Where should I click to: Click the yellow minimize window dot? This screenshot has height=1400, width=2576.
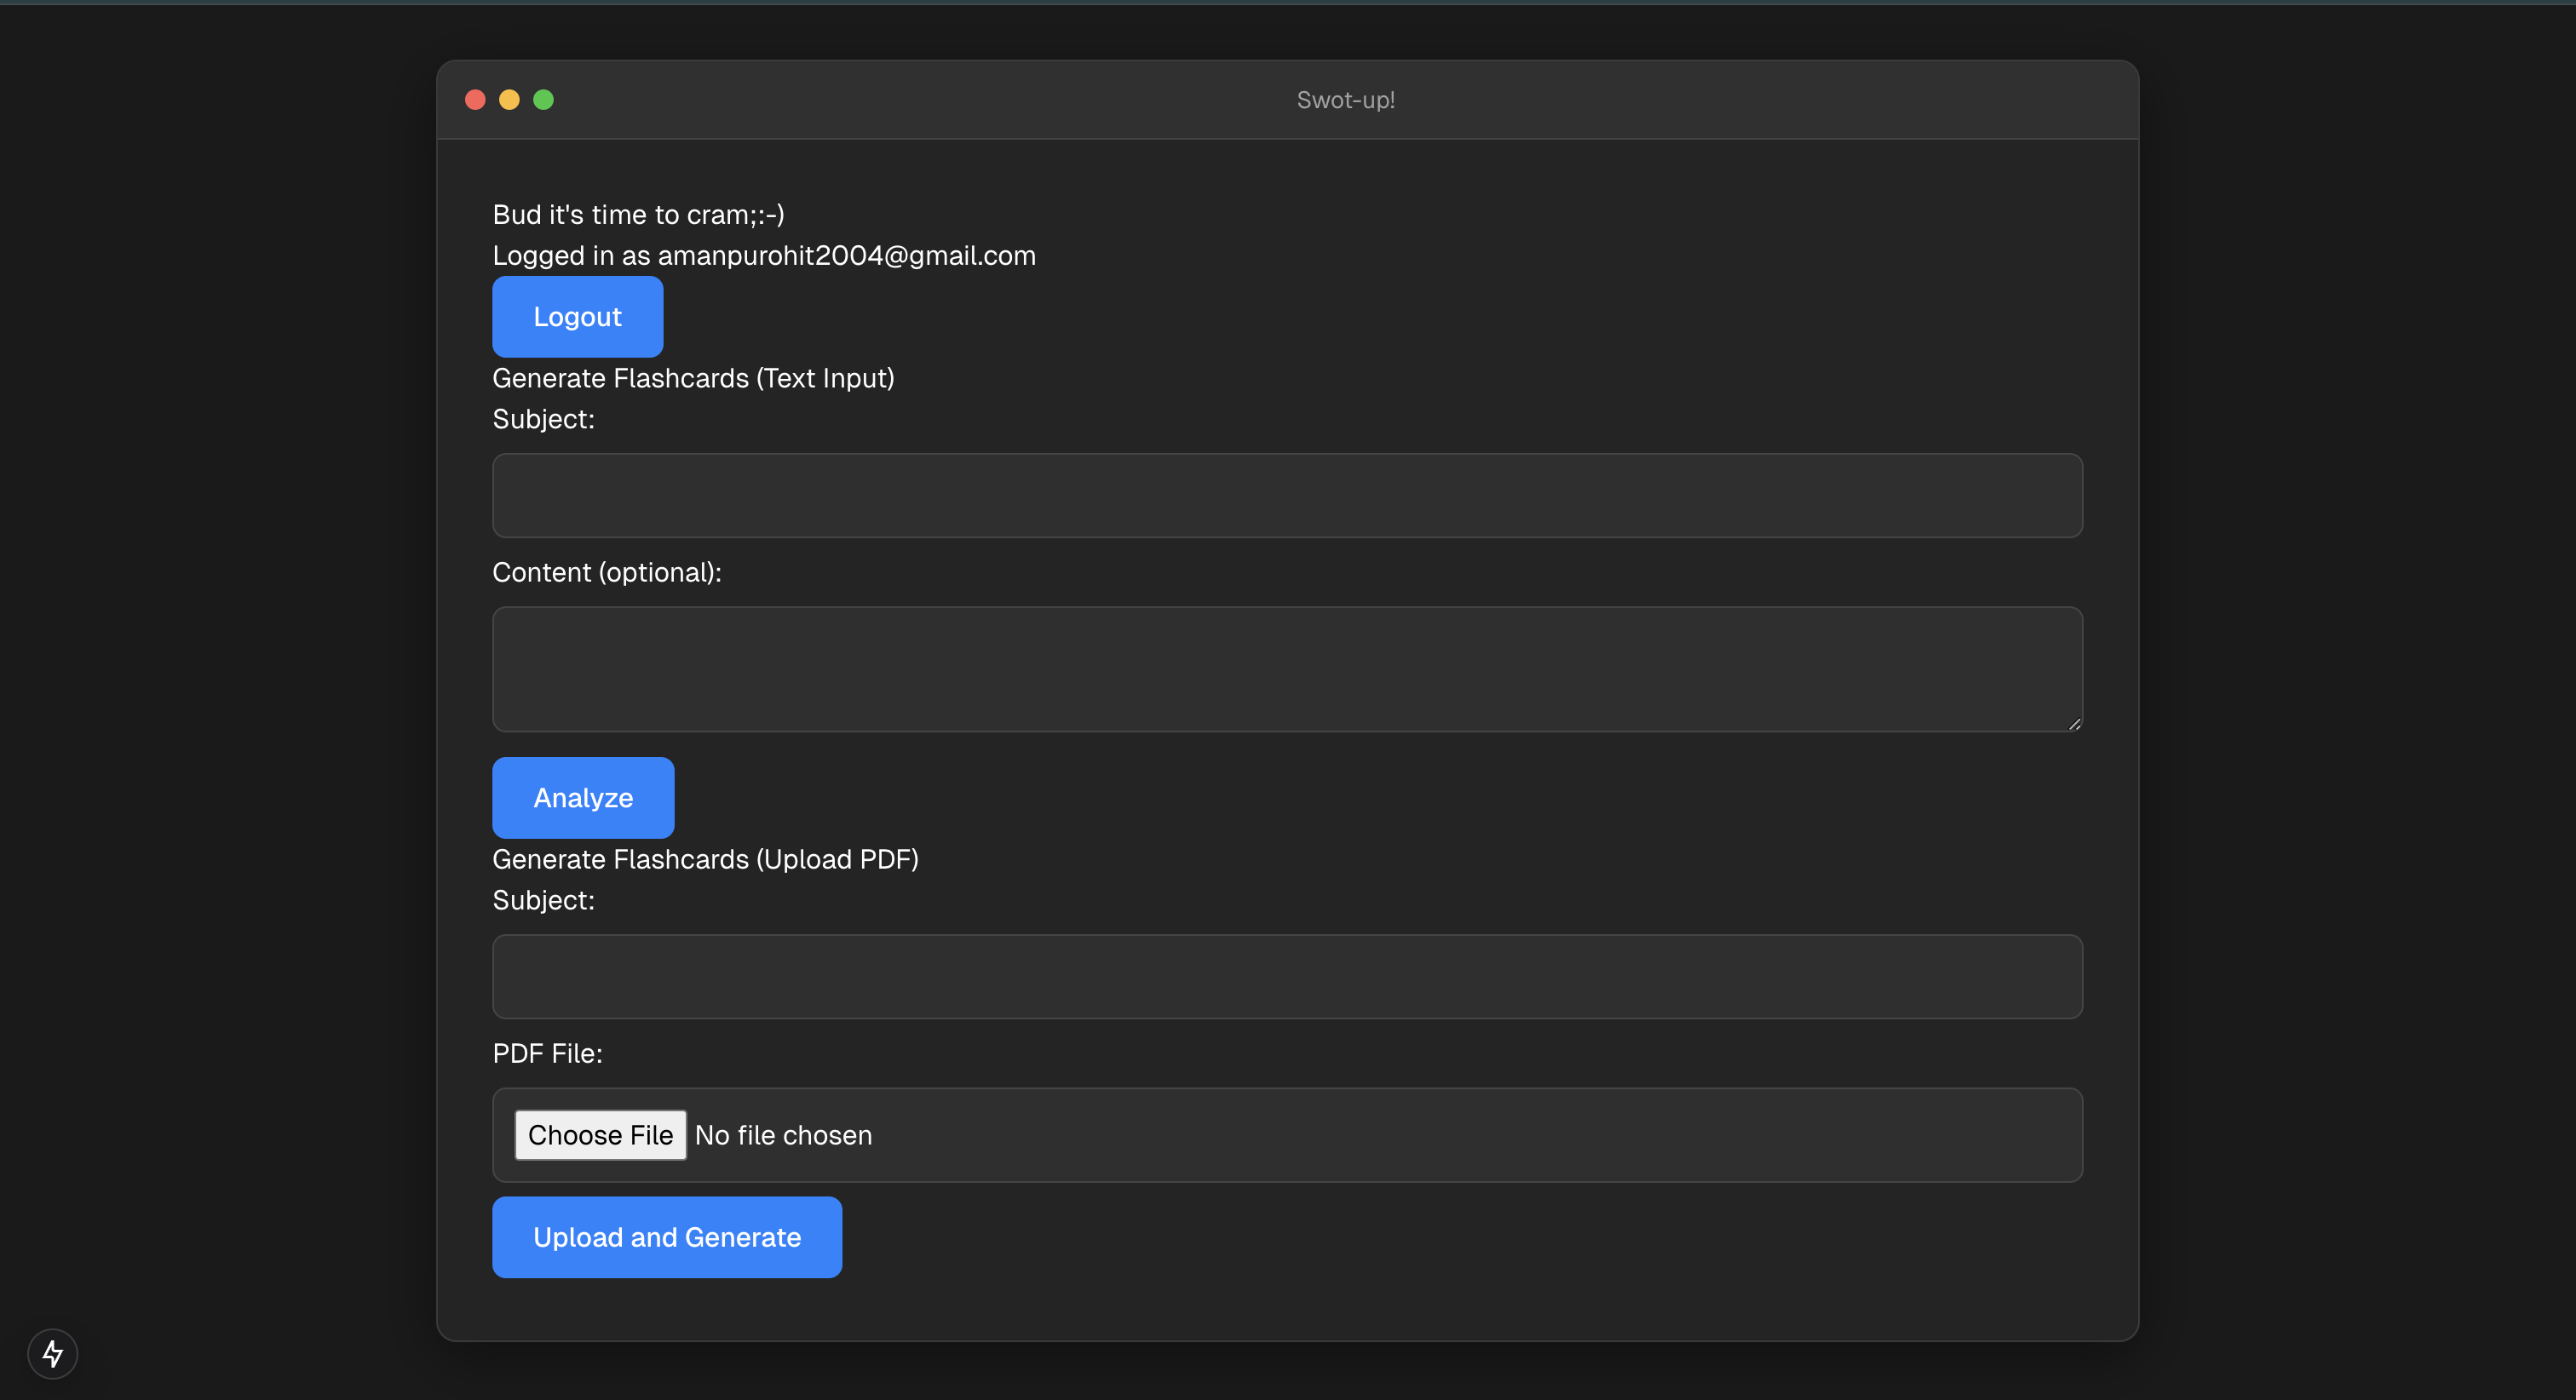coord(509,100)
